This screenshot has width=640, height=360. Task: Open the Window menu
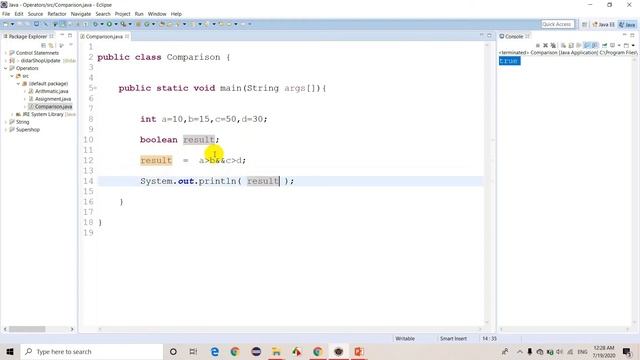click(x=157, y=14)
